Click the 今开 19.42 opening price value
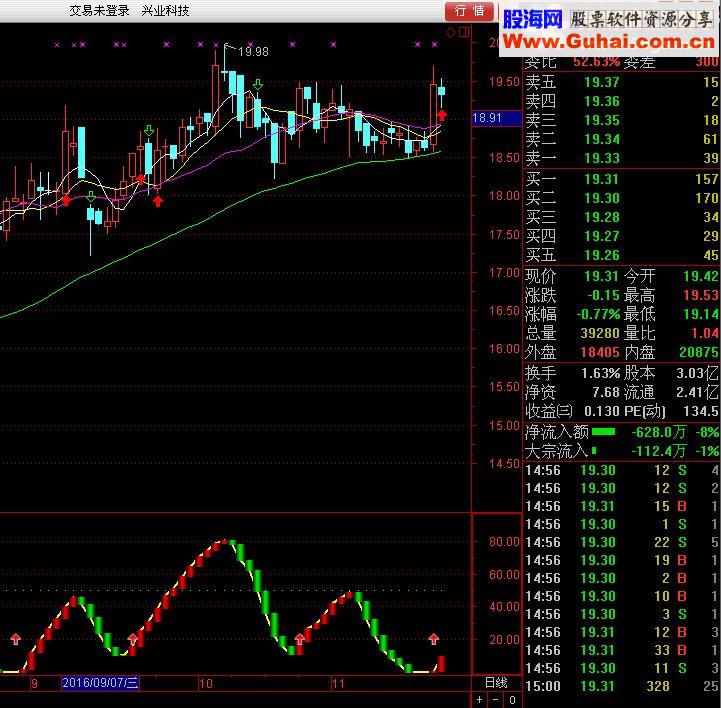The height and width of the screenshot is (708, 721). tap(701, 276)
